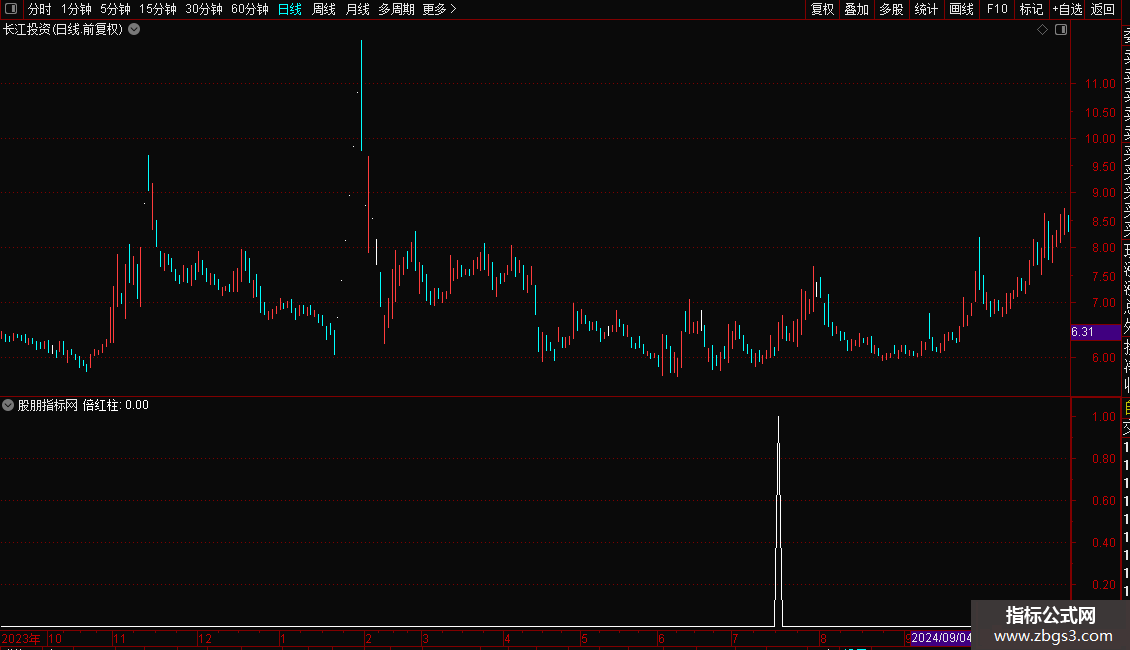Switch to 分时 time-sharing view
The image size is (1130, 650).
(x=40, y=9)
